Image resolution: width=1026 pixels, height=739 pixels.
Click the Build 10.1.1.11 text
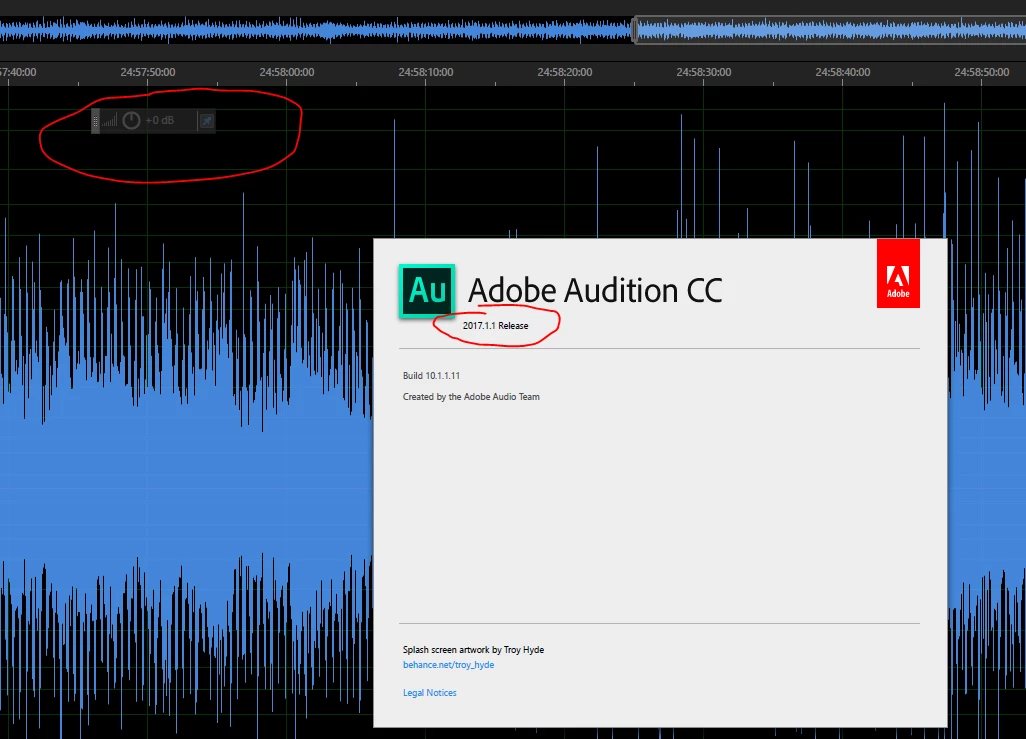coord(431,376)
